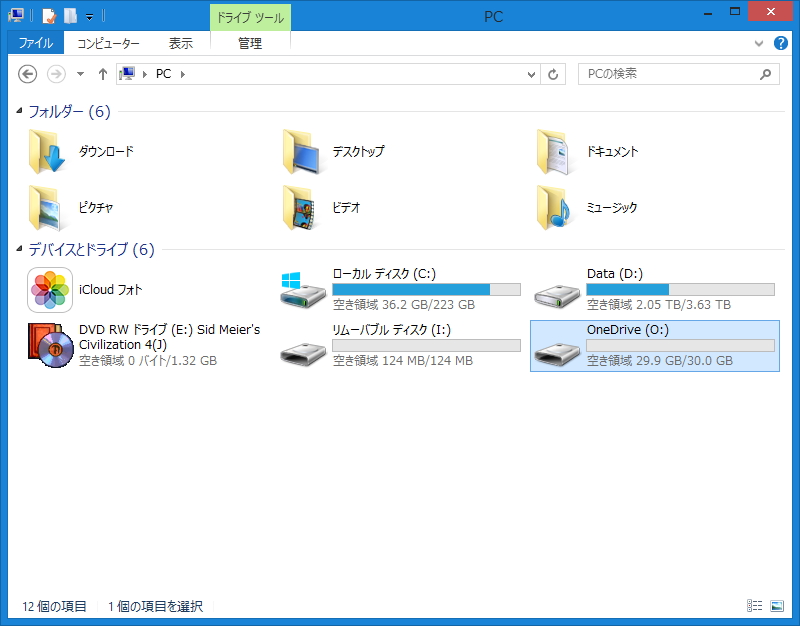
Task: Open the Quick Access Toolbar customize dropdown
Action: pyautogui.click(x=89, y=16)
